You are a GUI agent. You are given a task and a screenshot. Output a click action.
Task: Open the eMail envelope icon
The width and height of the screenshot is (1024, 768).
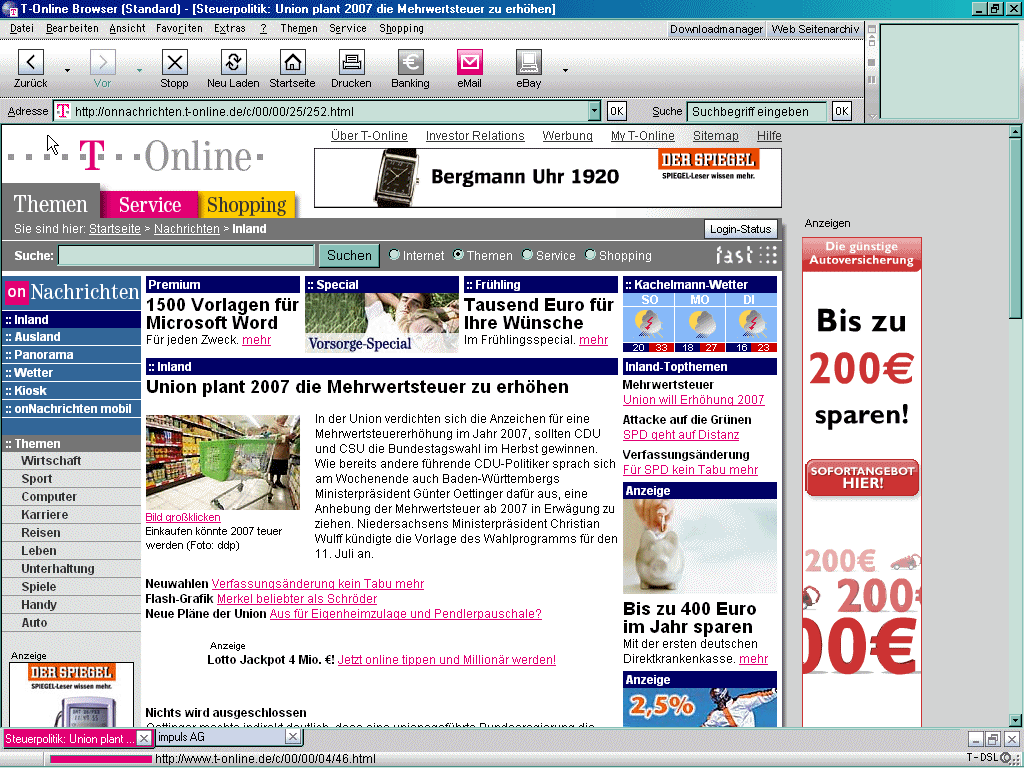[470, 63]
